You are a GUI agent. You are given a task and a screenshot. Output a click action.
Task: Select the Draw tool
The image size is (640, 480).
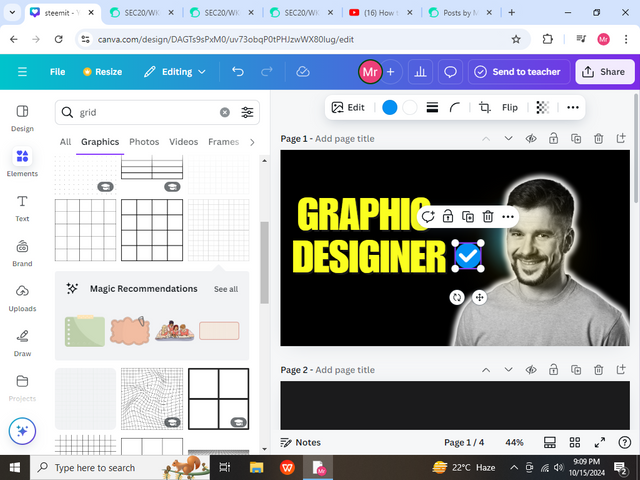point(22,343)
